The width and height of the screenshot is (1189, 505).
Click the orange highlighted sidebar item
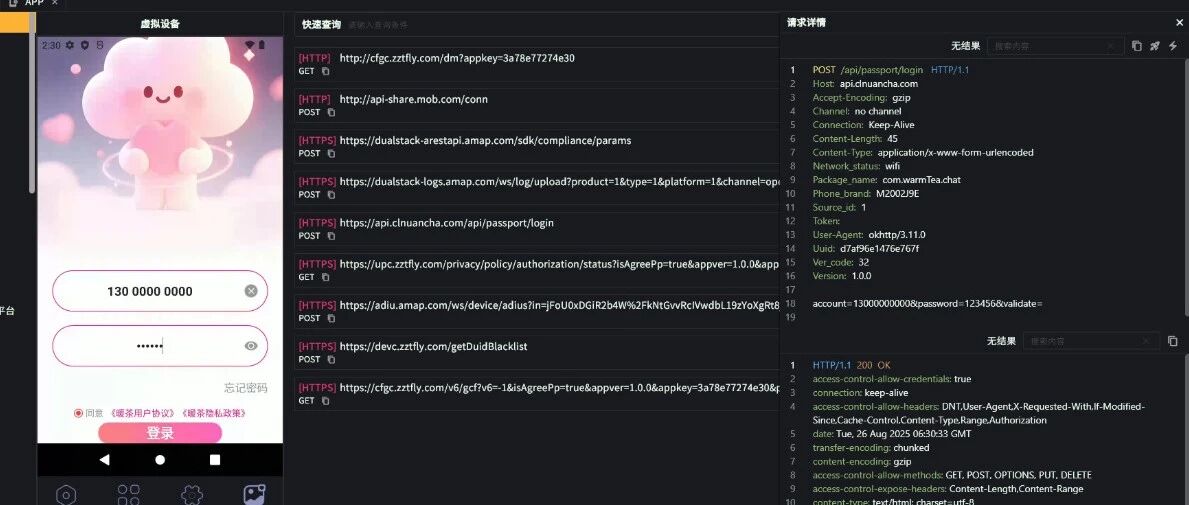(x=14, y=24)
